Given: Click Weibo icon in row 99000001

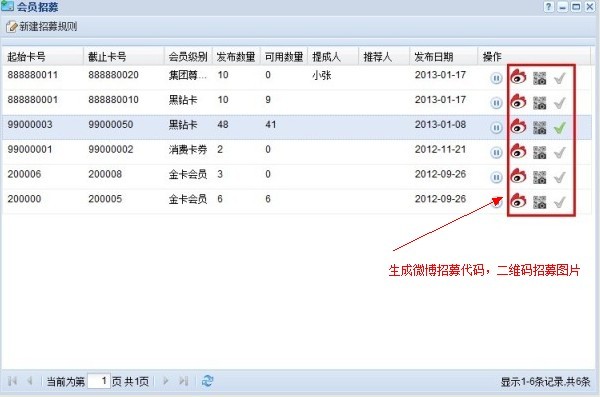Looking at the screenshot, I should click(x=518, y=152).
